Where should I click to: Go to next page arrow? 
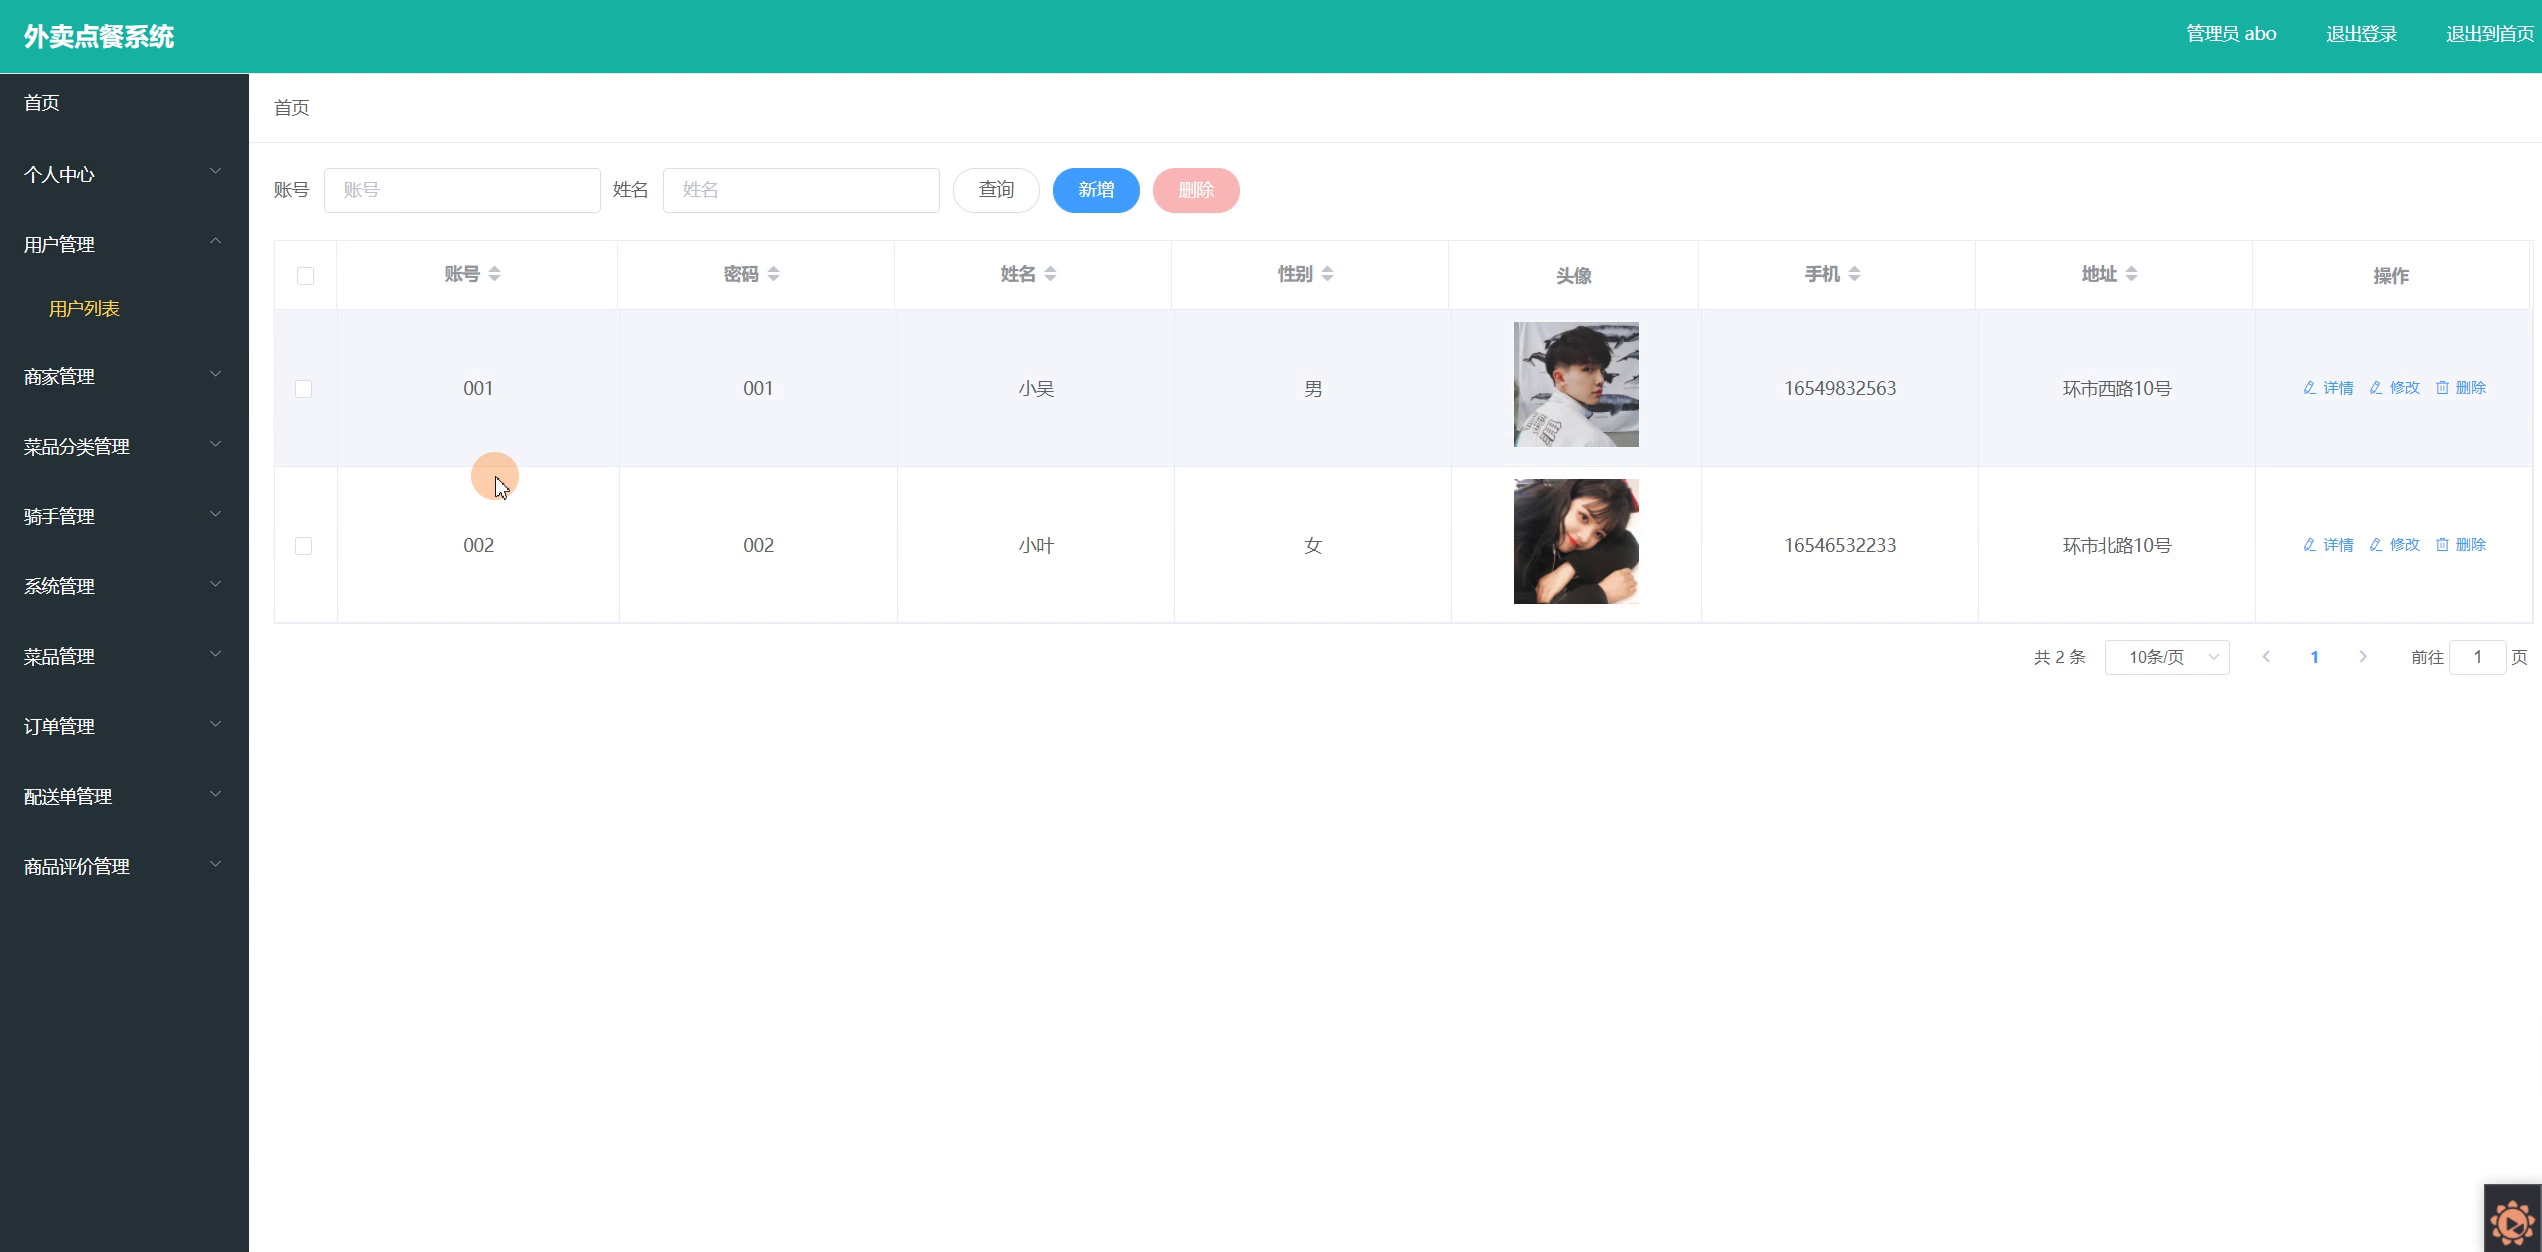click(2363, 657)
